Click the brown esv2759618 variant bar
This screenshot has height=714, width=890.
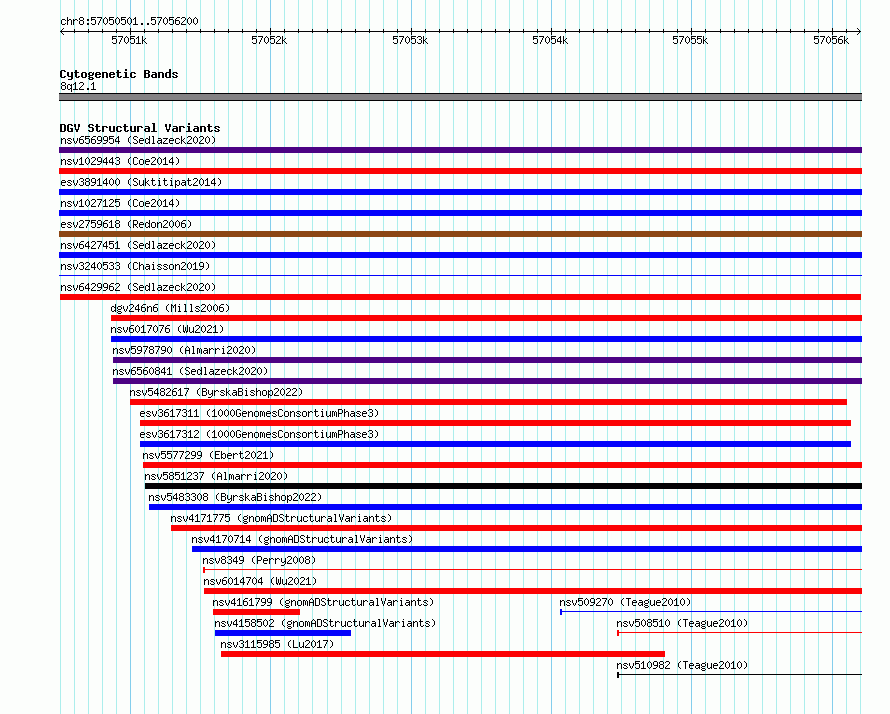tap(460, 234)
